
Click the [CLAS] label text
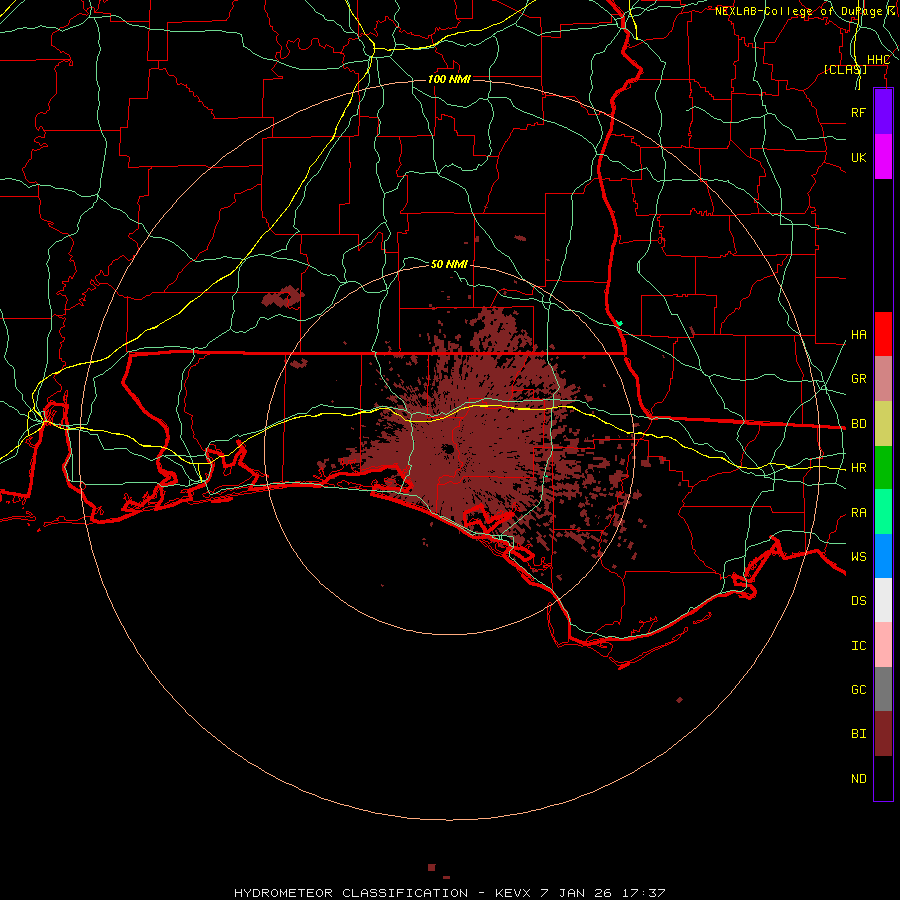845,69
